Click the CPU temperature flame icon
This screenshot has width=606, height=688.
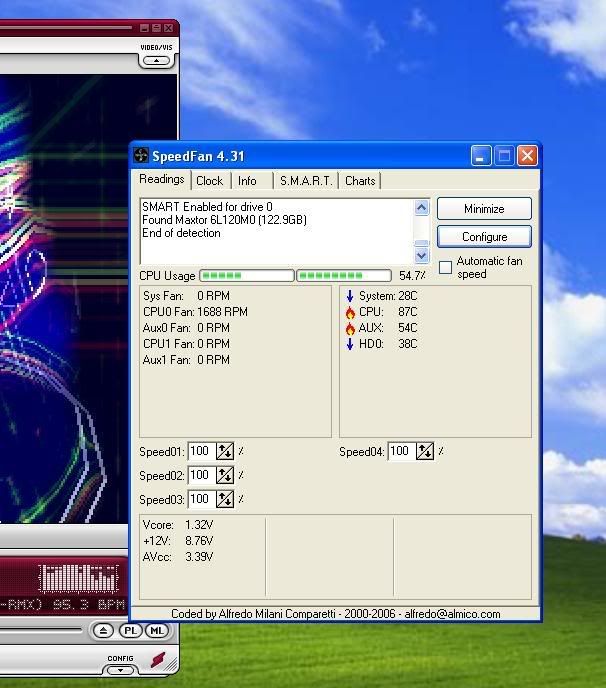(x=350, y=312)
